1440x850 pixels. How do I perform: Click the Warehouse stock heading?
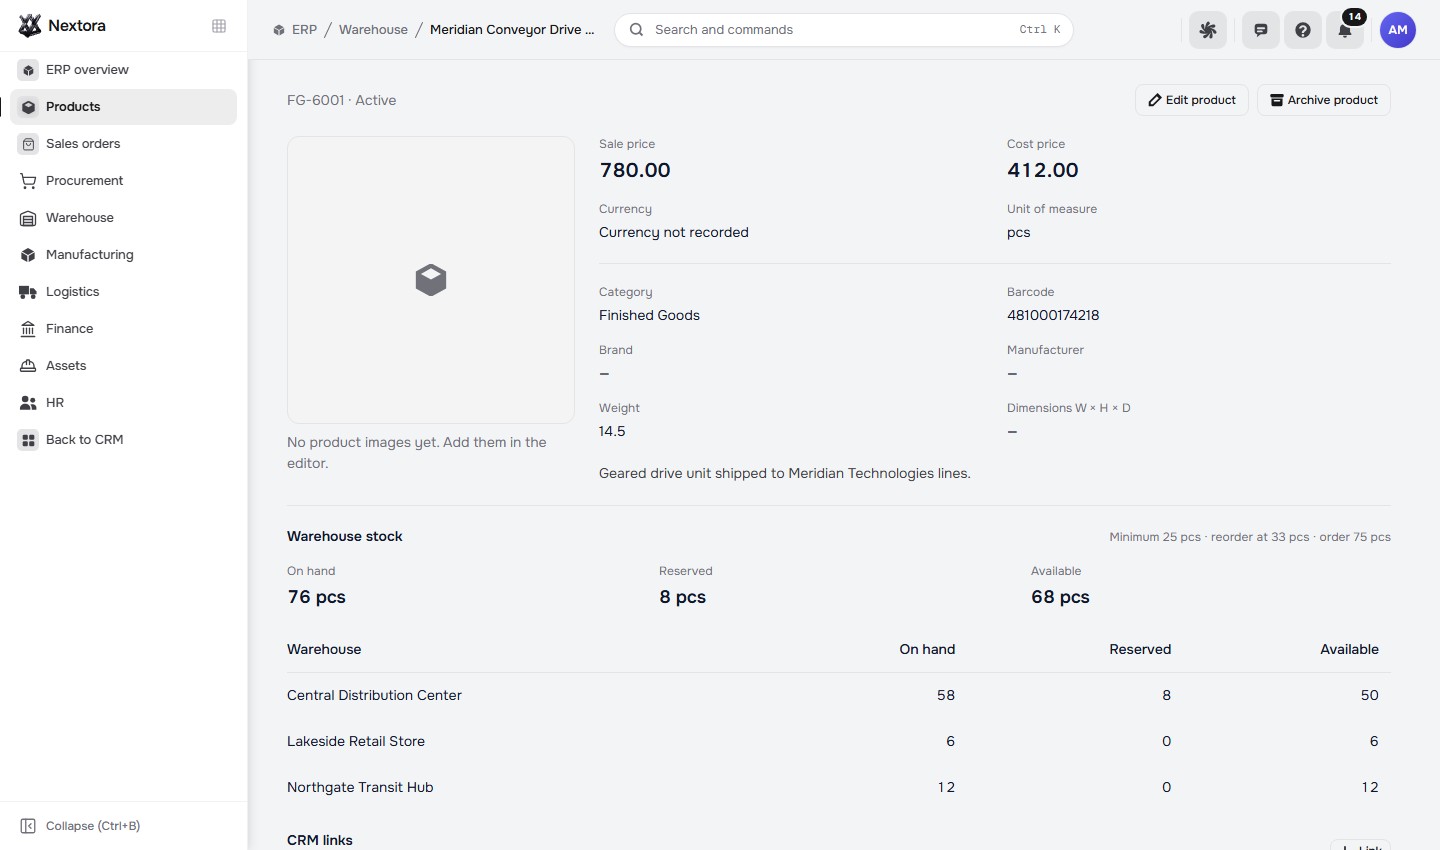click(x=345, y=536)
